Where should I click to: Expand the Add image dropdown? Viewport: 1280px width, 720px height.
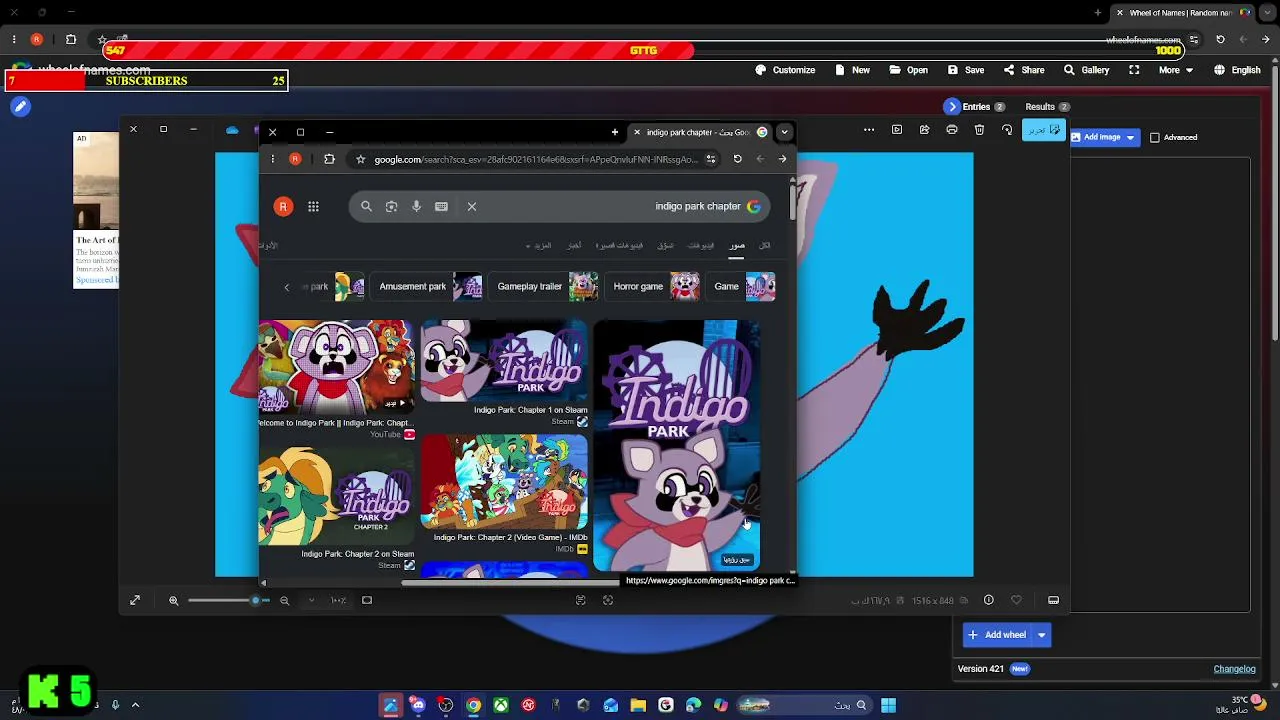tap(1130, 137)
